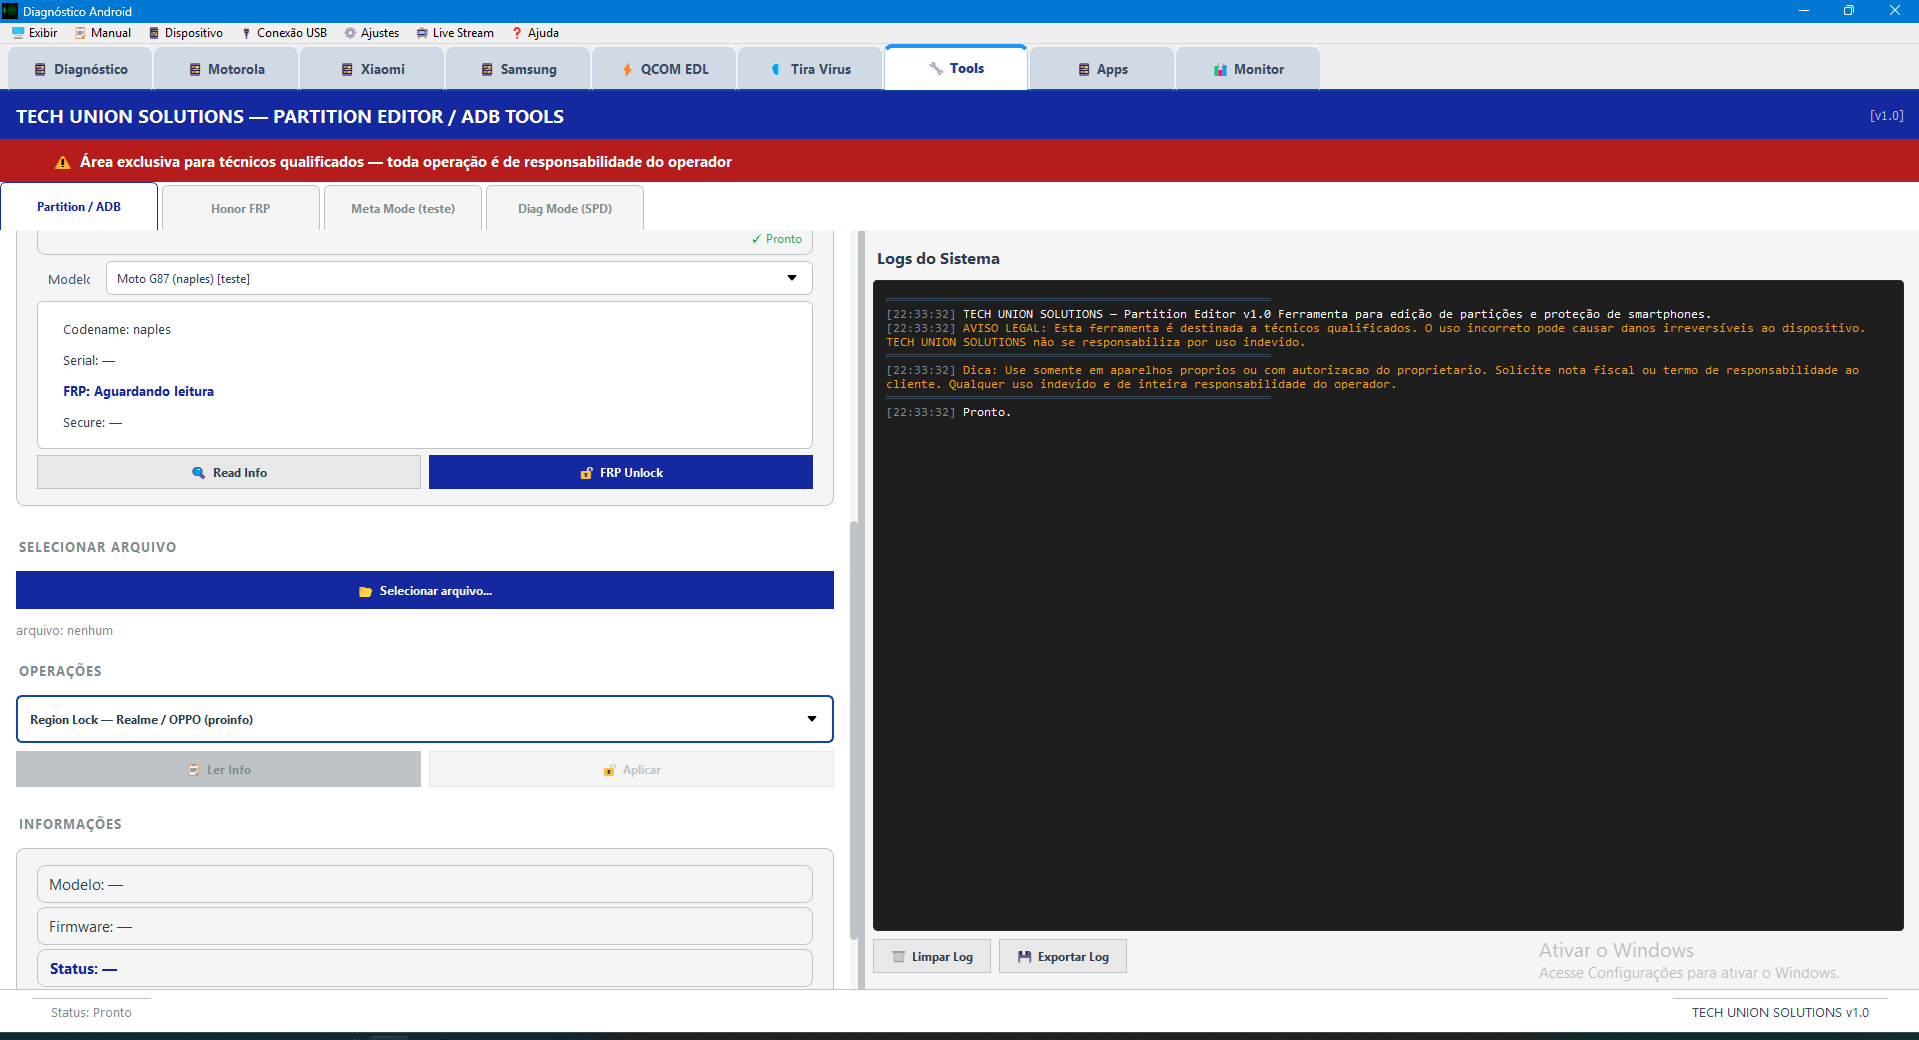This screenshot has height=1040, width=1919.
Task: Select the Partition / ADB sub-tab
Action: click(79, 207)
